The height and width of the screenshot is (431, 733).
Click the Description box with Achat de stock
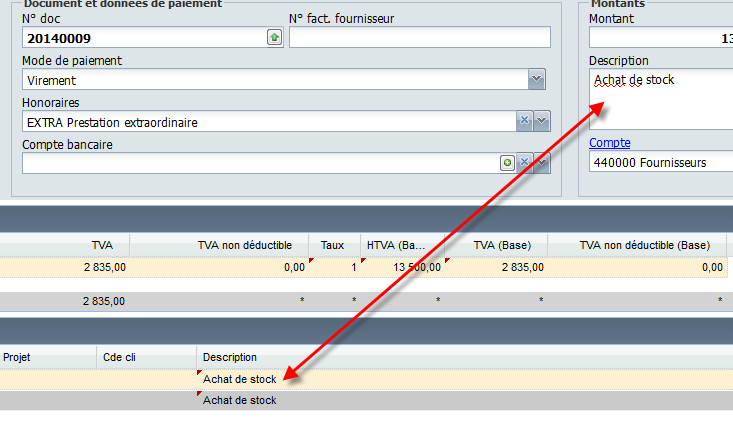[x=661, y=99]
